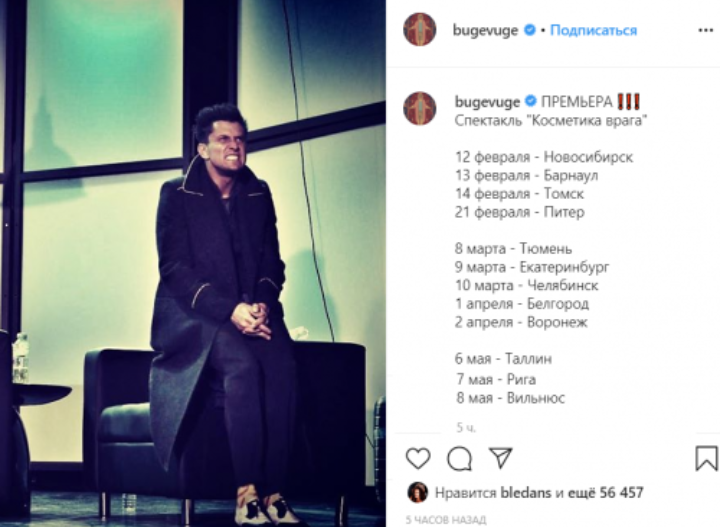Save post with bookmark icon
The image size is (720, 527).
[x=706, y=458]
